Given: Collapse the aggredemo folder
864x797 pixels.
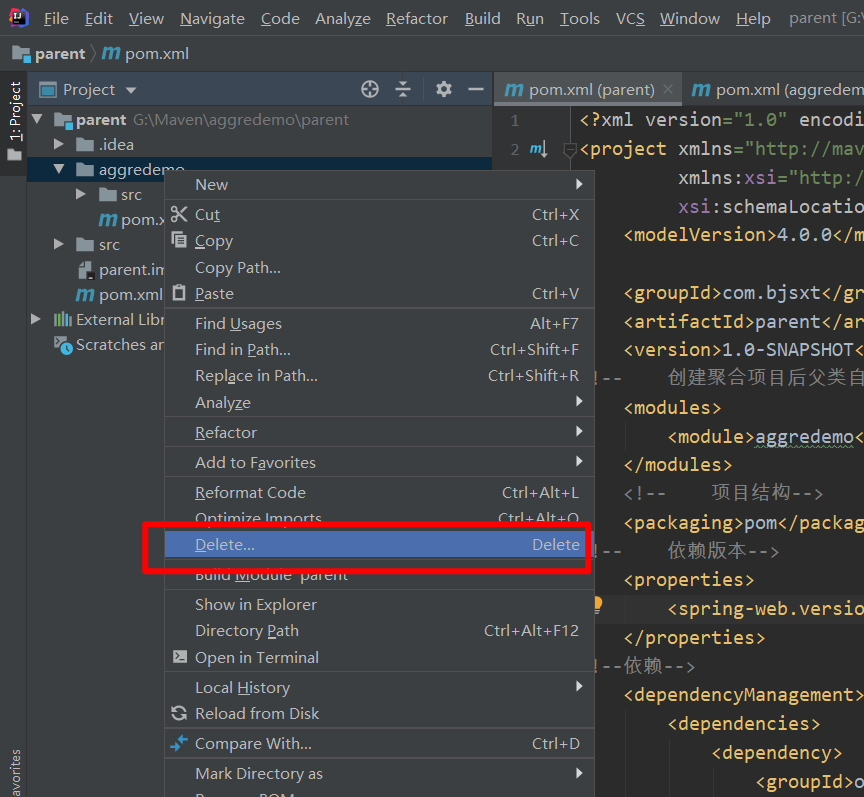Looking at the screenshot, I should tap(59, 169).
